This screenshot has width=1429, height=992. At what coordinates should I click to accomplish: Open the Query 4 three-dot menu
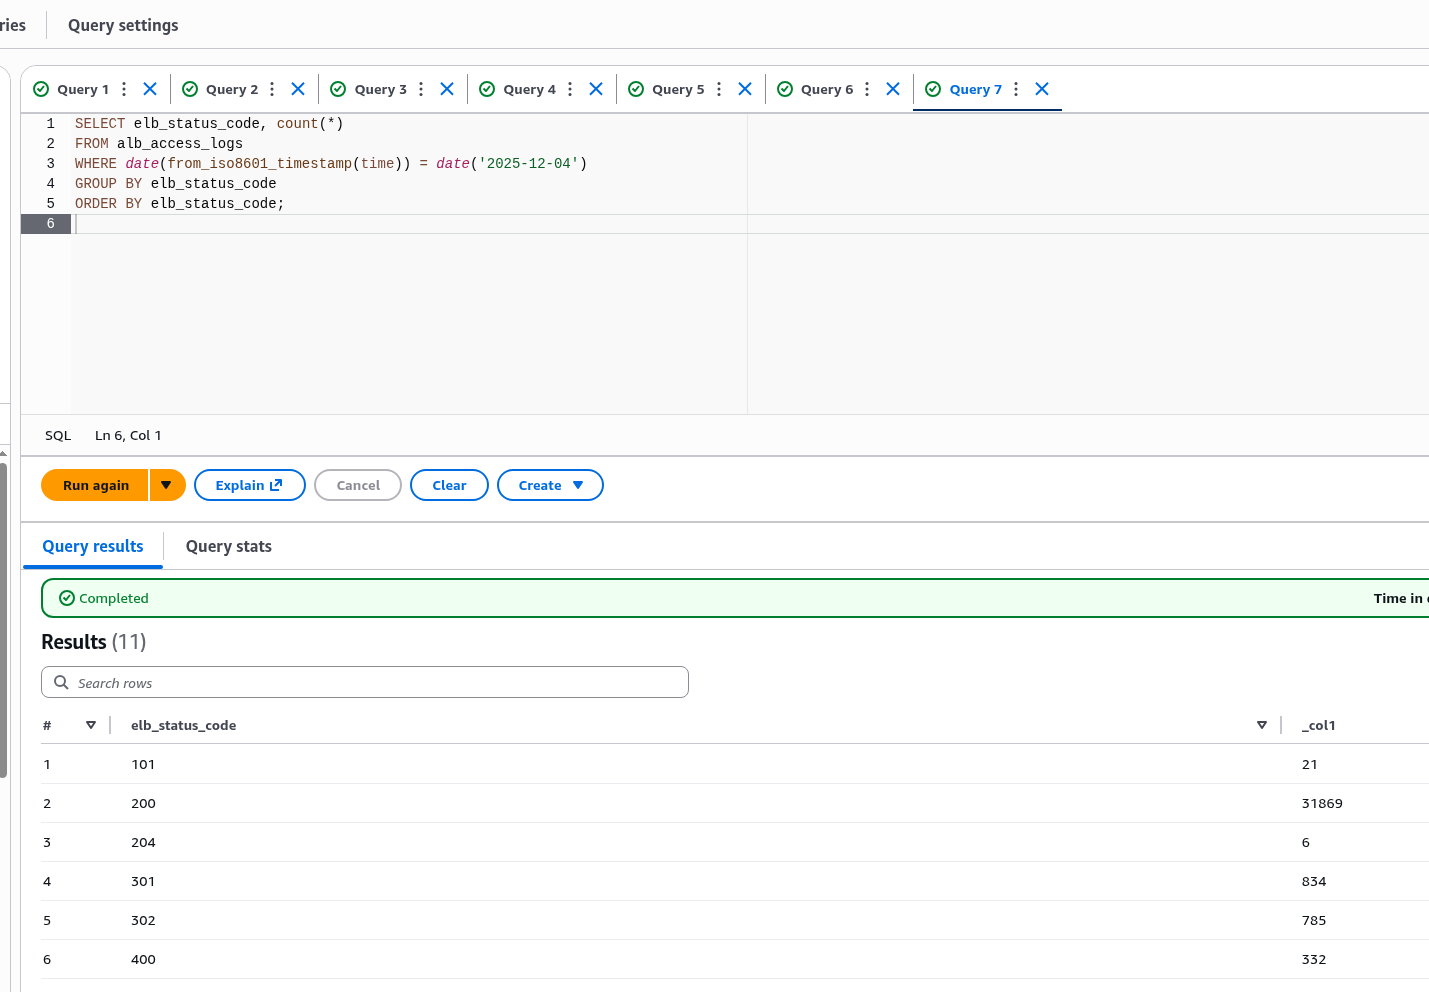(x=570, y=89)
